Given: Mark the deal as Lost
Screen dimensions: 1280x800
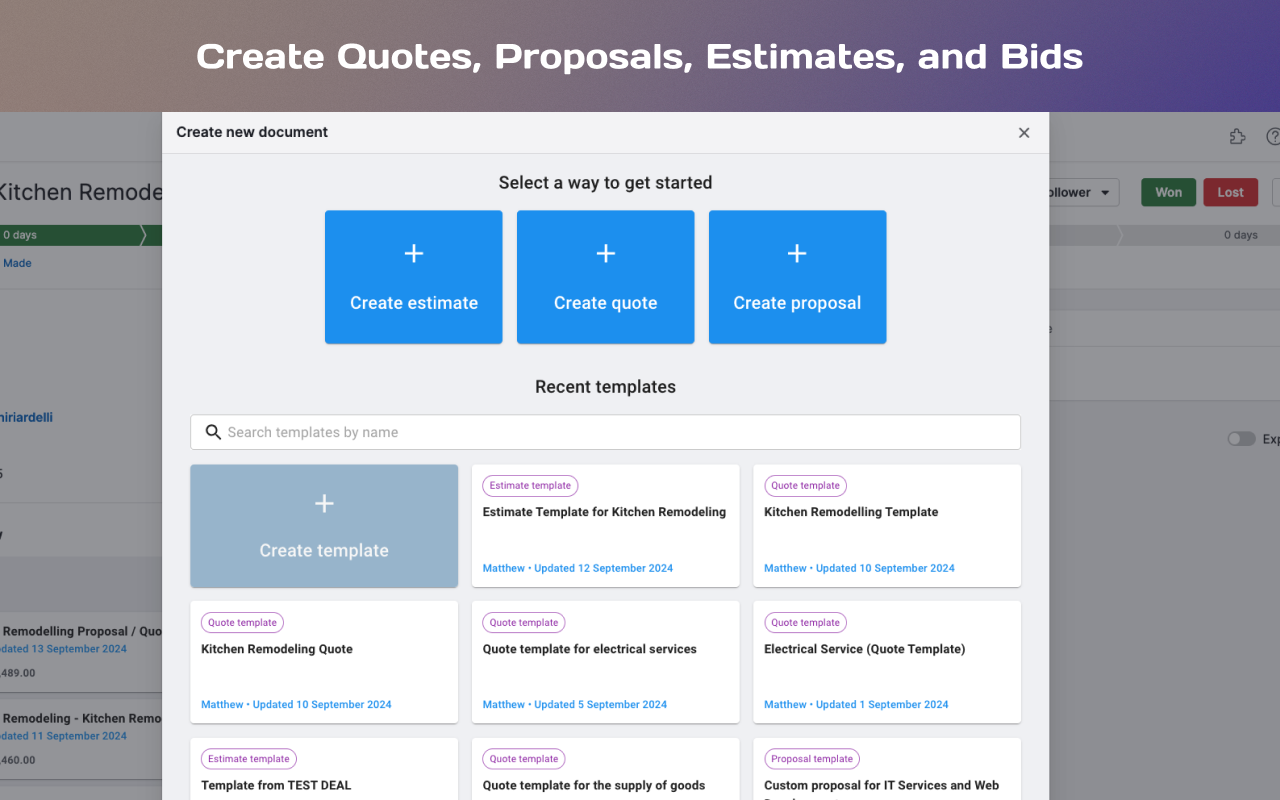Looking at the screenshot, I should coord(1230,193).
